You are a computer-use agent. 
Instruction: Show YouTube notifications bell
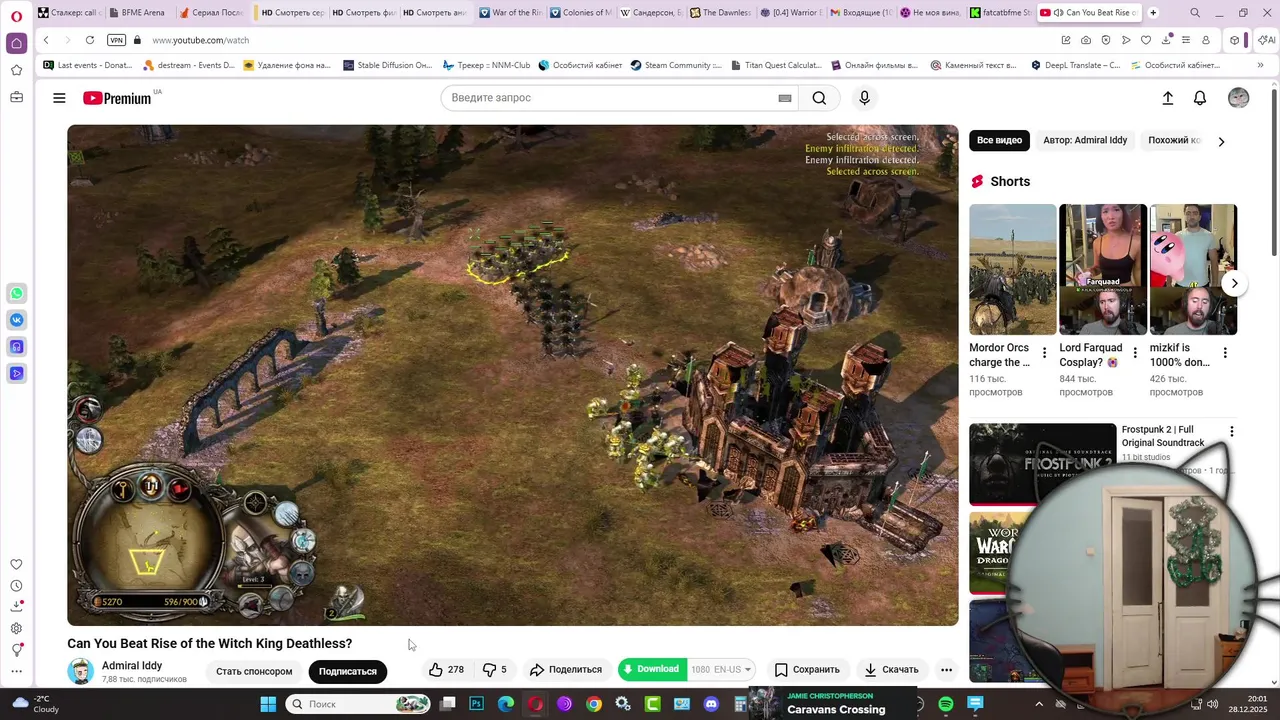[x=1200, y=98]
